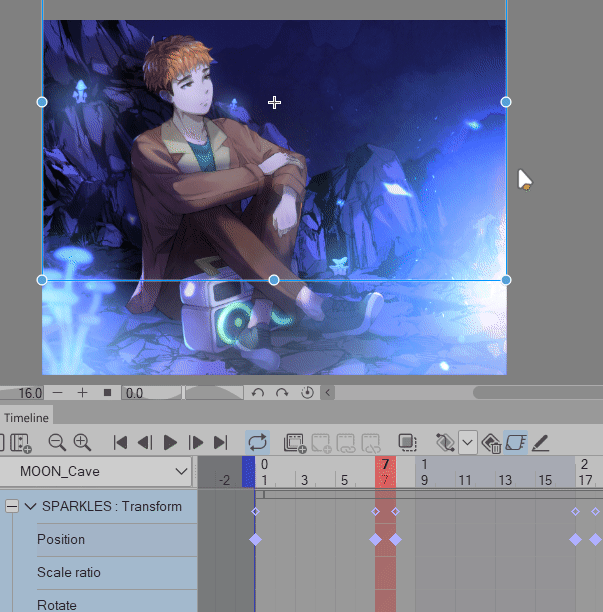
Task: Advance to the next frame
Action: point(196,442)
